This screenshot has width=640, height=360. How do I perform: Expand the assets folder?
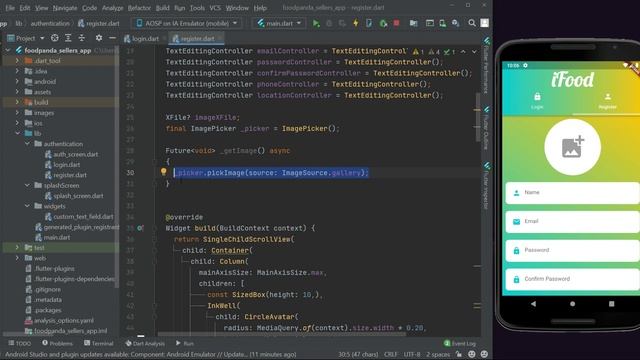tap(17, 92)
